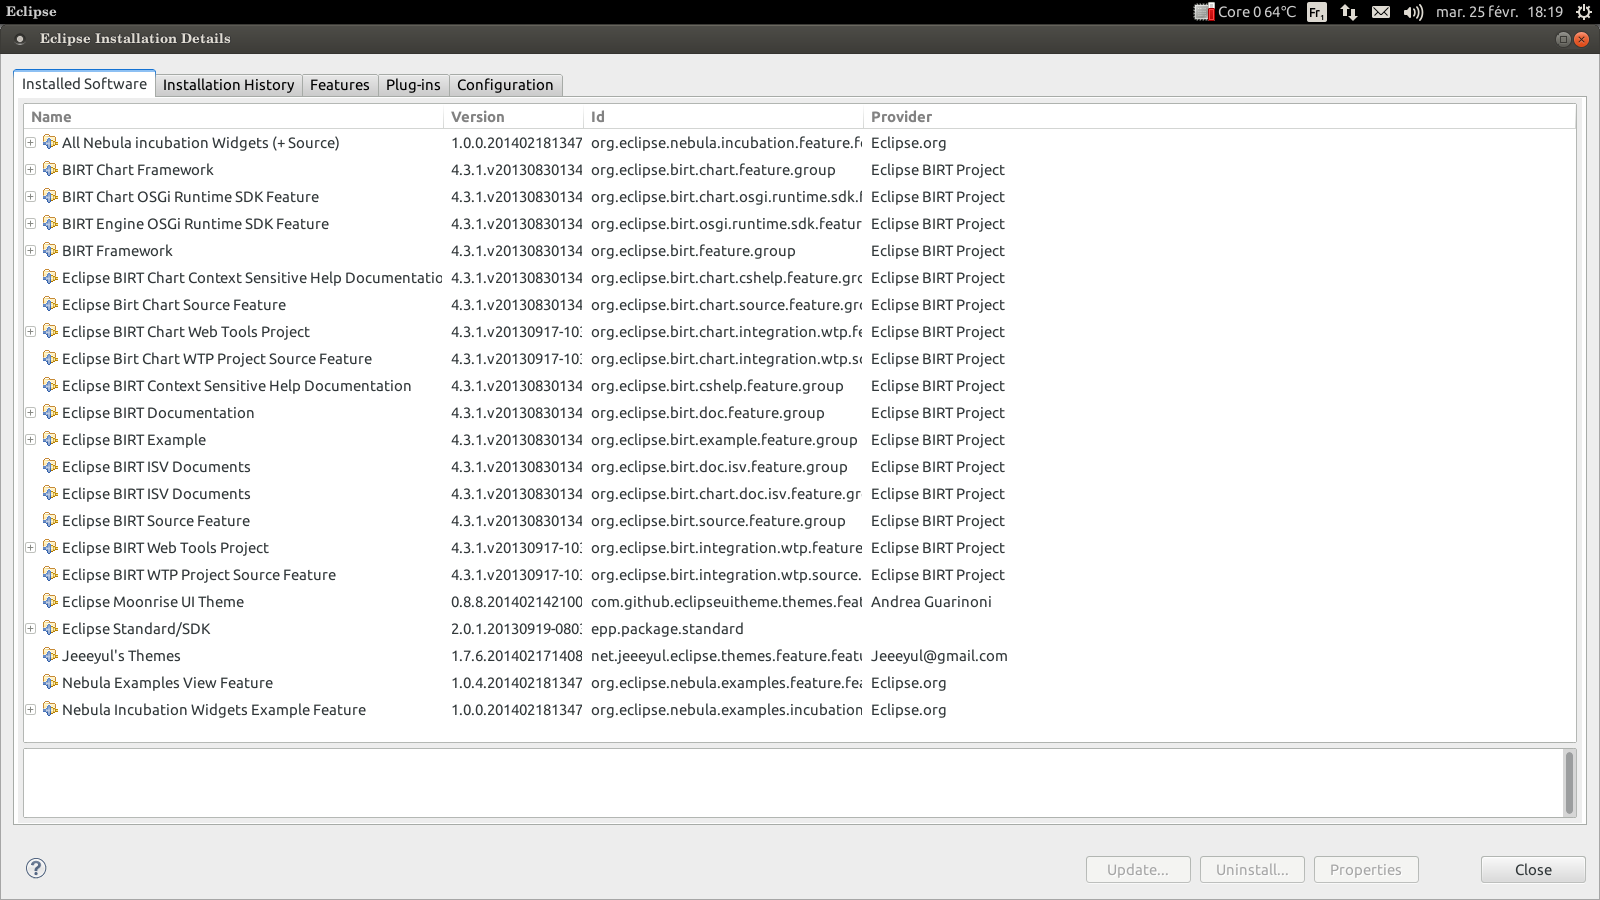Click icon of BIRT Chart OSGi Runtime SDK Feature
The width and height of the screenshot is (1600, 900).
click(x=50, y=197)
